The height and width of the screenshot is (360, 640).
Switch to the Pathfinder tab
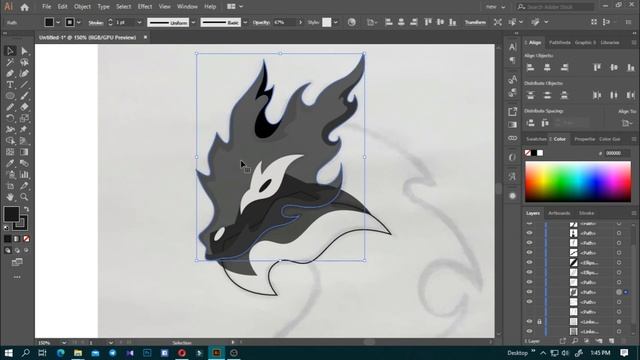coord(560,42)
